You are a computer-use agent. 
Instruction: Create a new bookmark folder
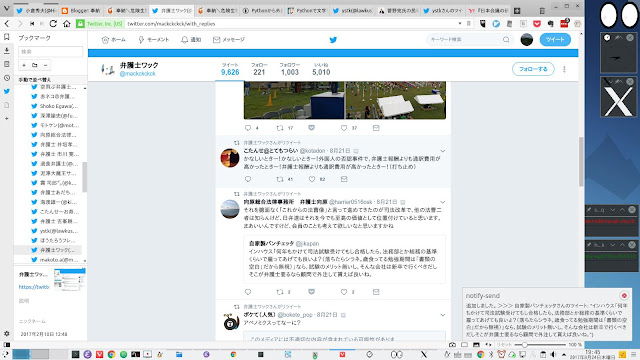point(35,65)
